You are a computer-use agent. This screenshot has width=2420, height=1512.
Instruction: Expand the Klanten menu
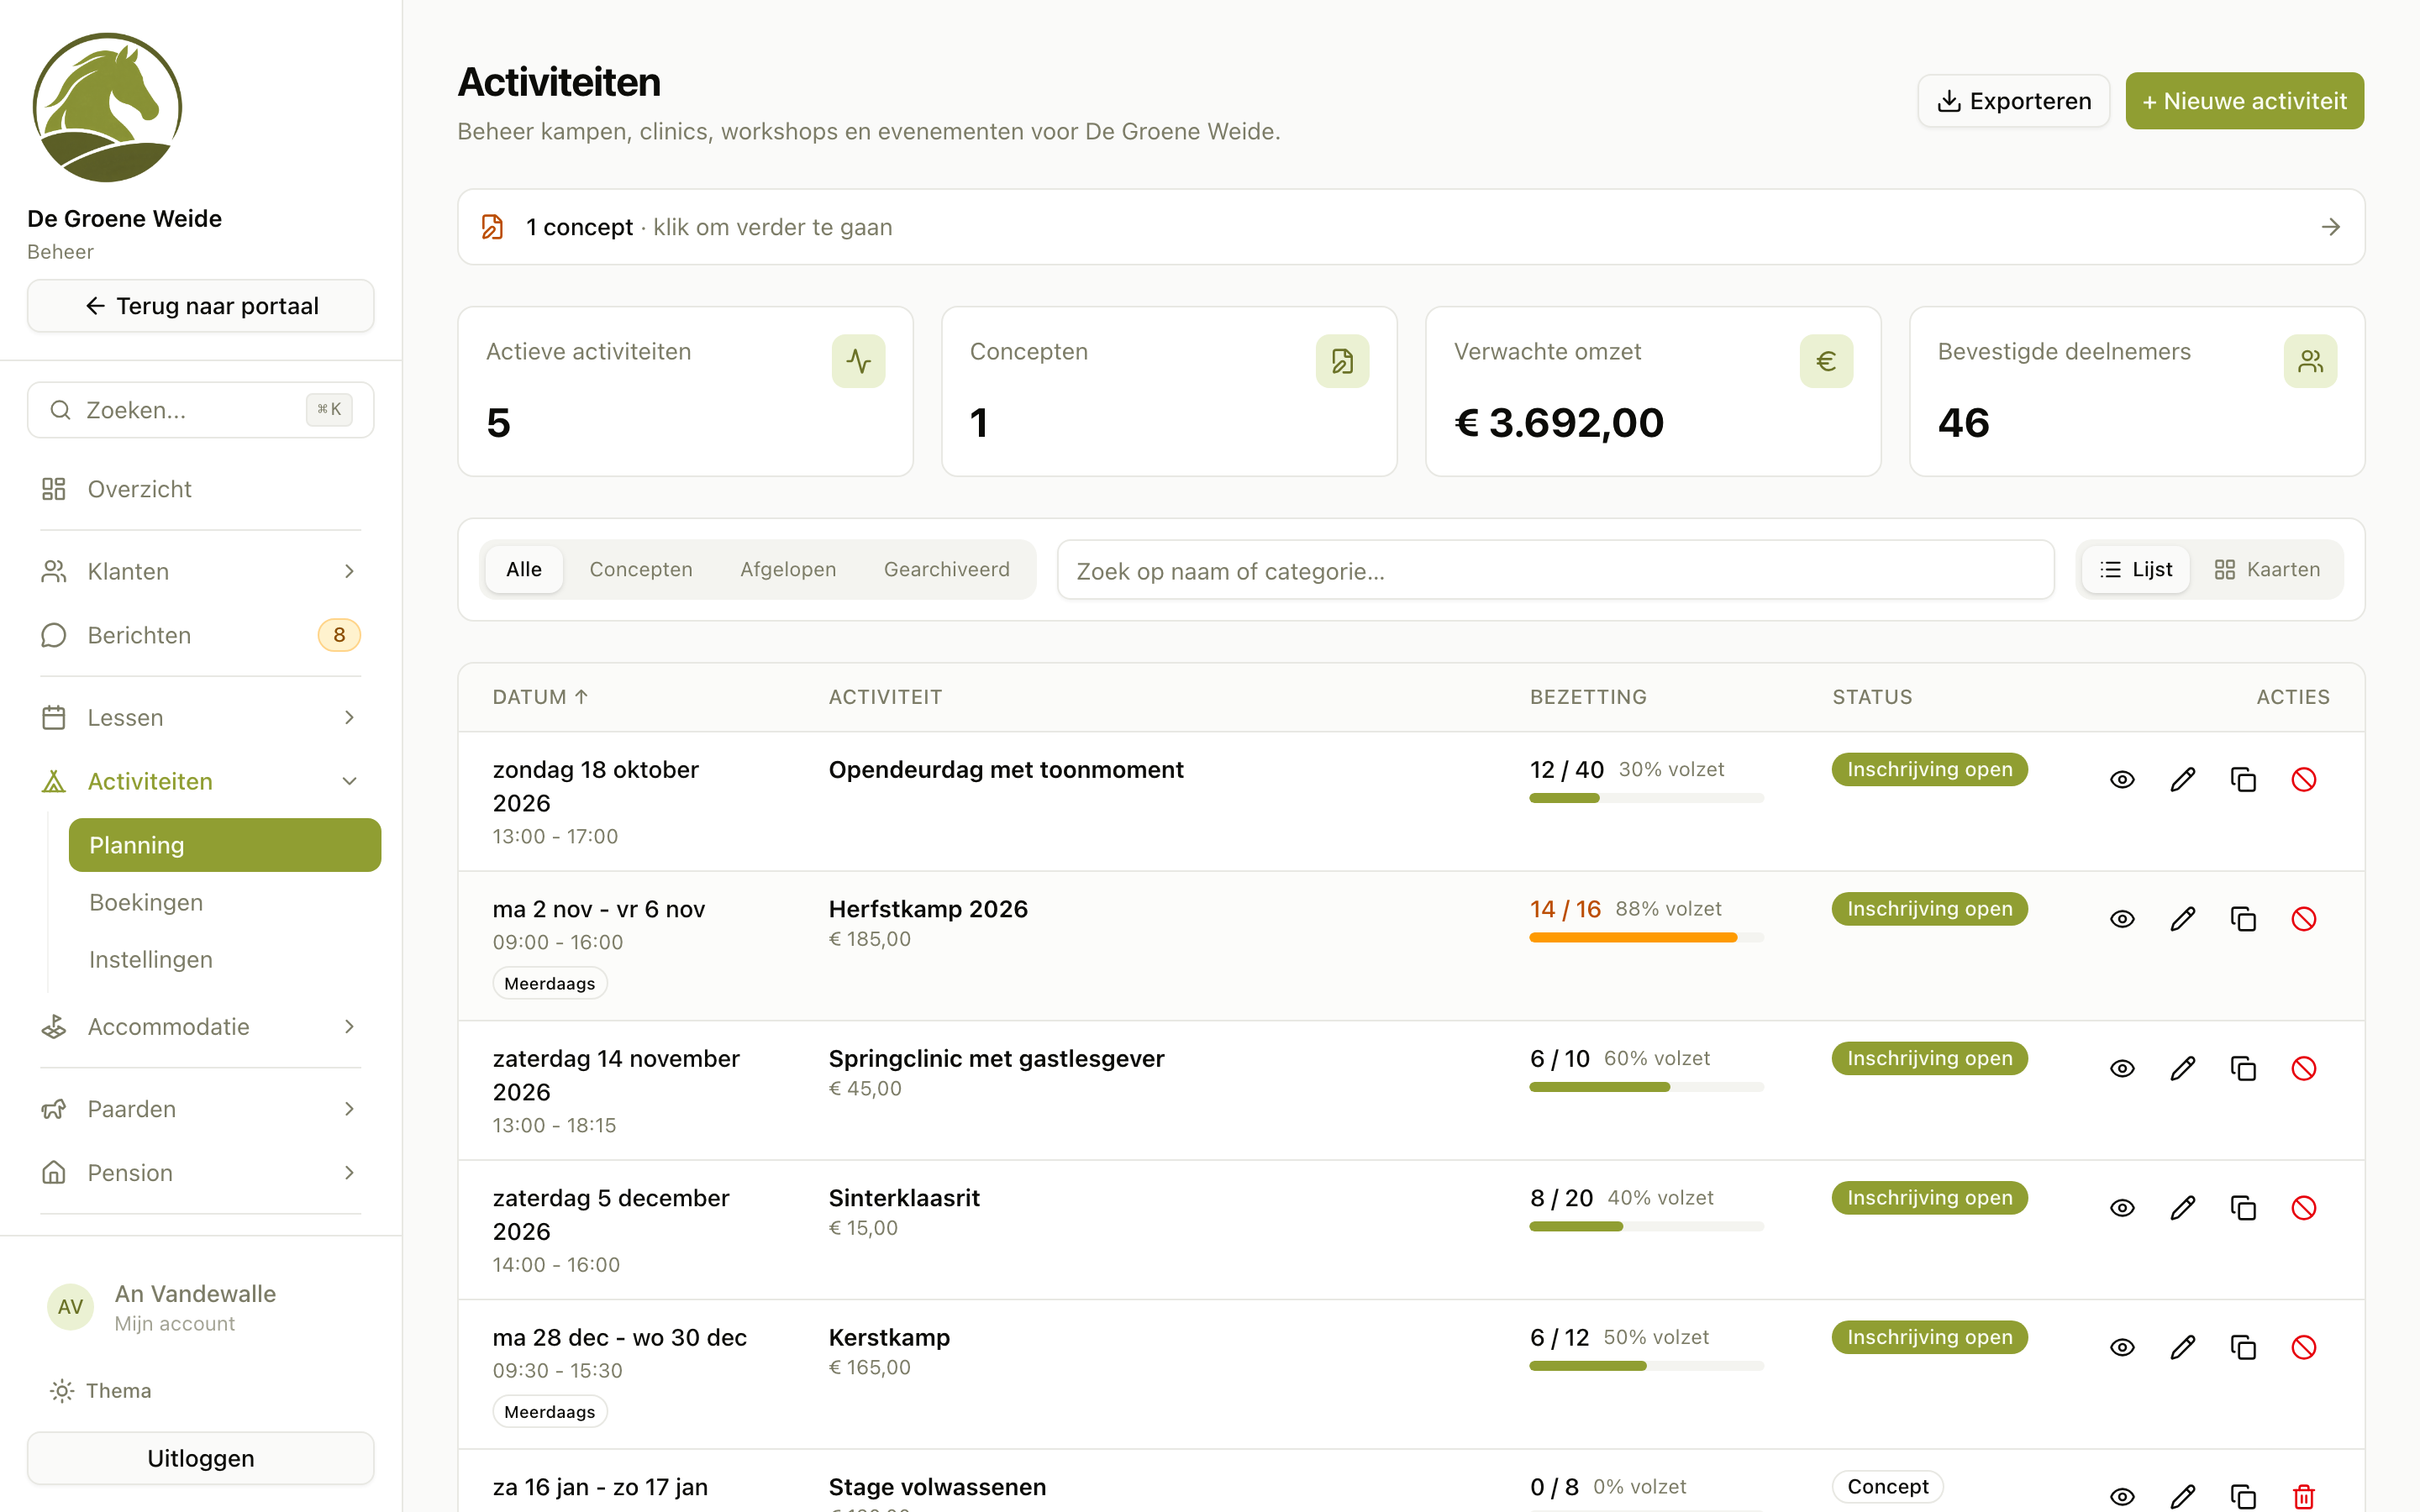[x=200, y=571]
